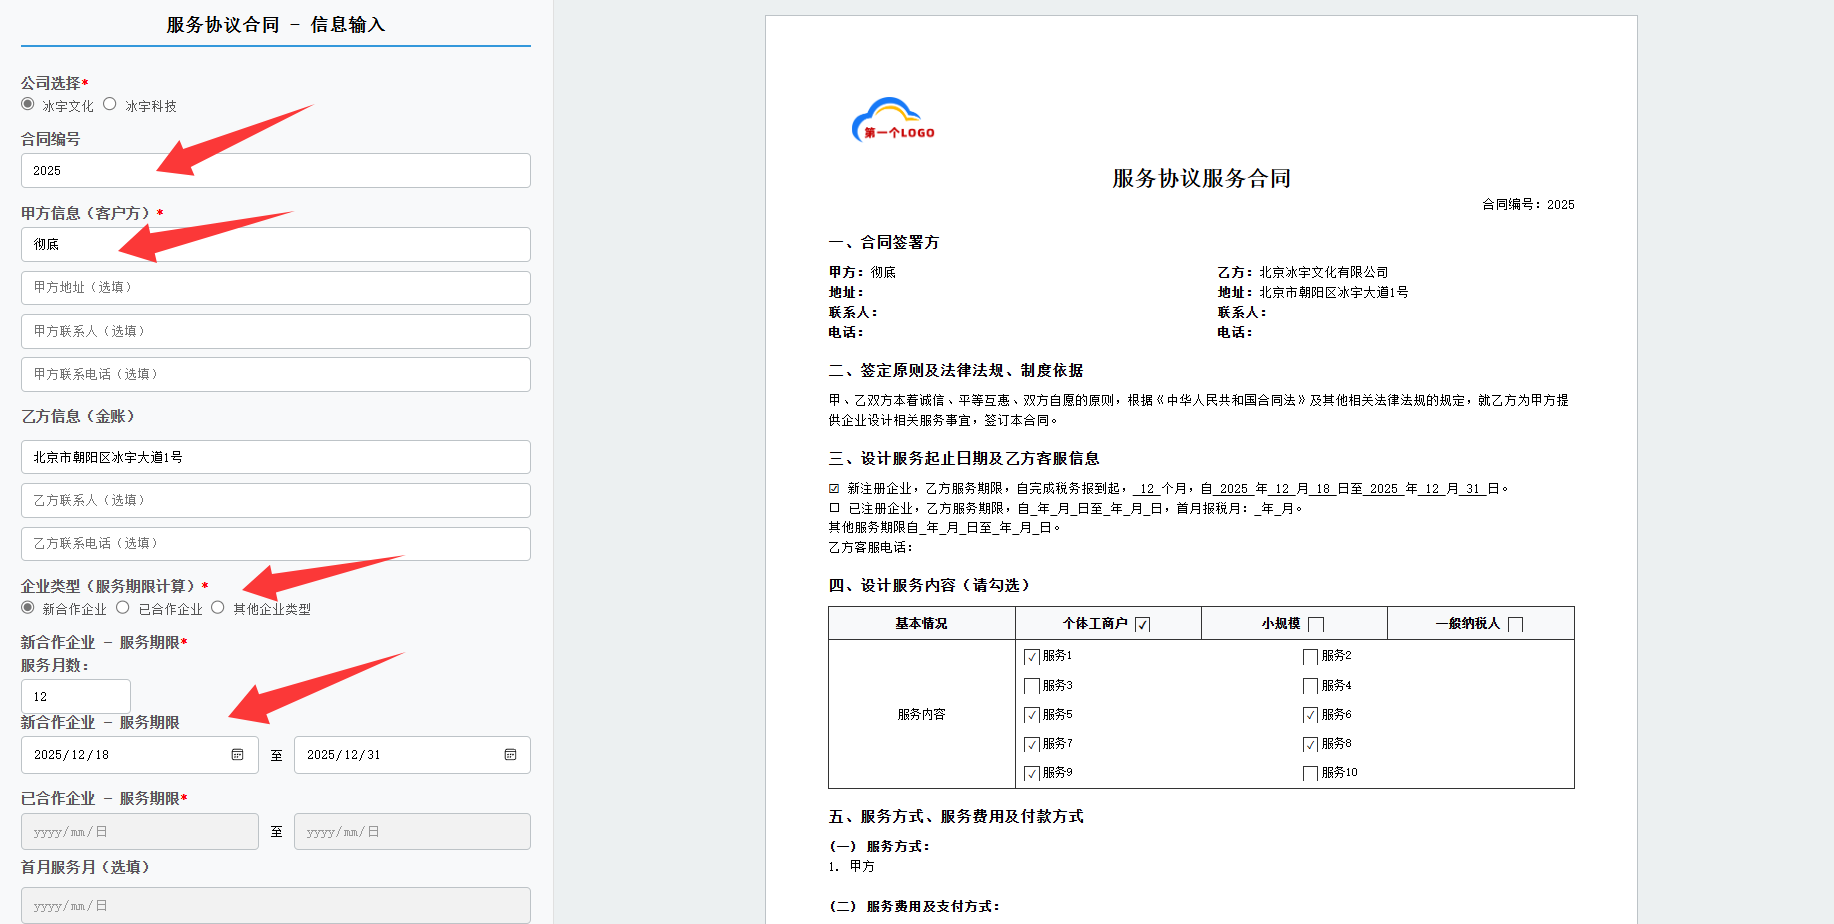This screenshot has height=924, width=1834.
Task: Click the 甲方地址（选填）input field
Action: [x=276, y=288]
